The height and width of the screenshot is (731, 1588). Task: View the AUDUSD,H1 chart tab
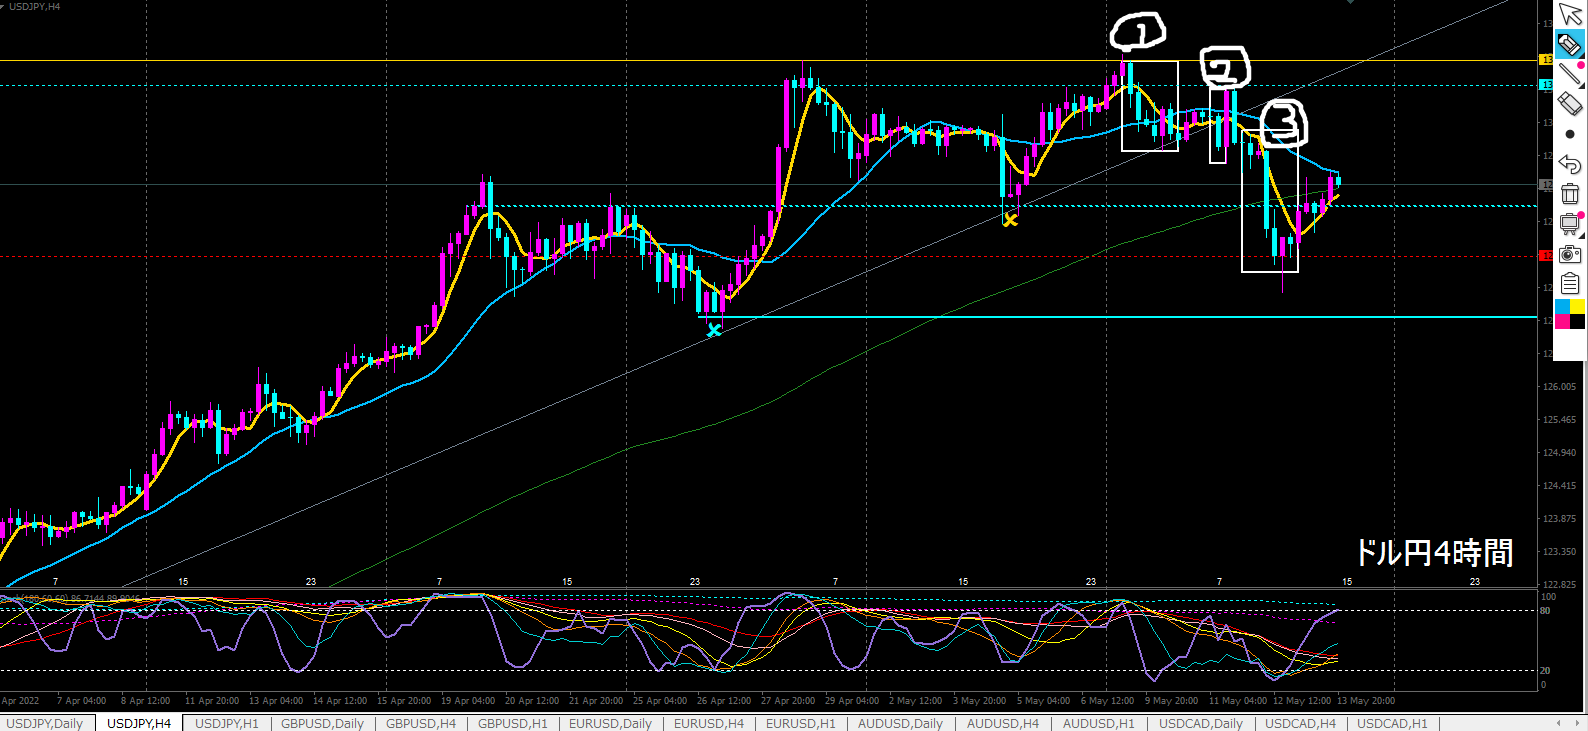point(1099,723)
